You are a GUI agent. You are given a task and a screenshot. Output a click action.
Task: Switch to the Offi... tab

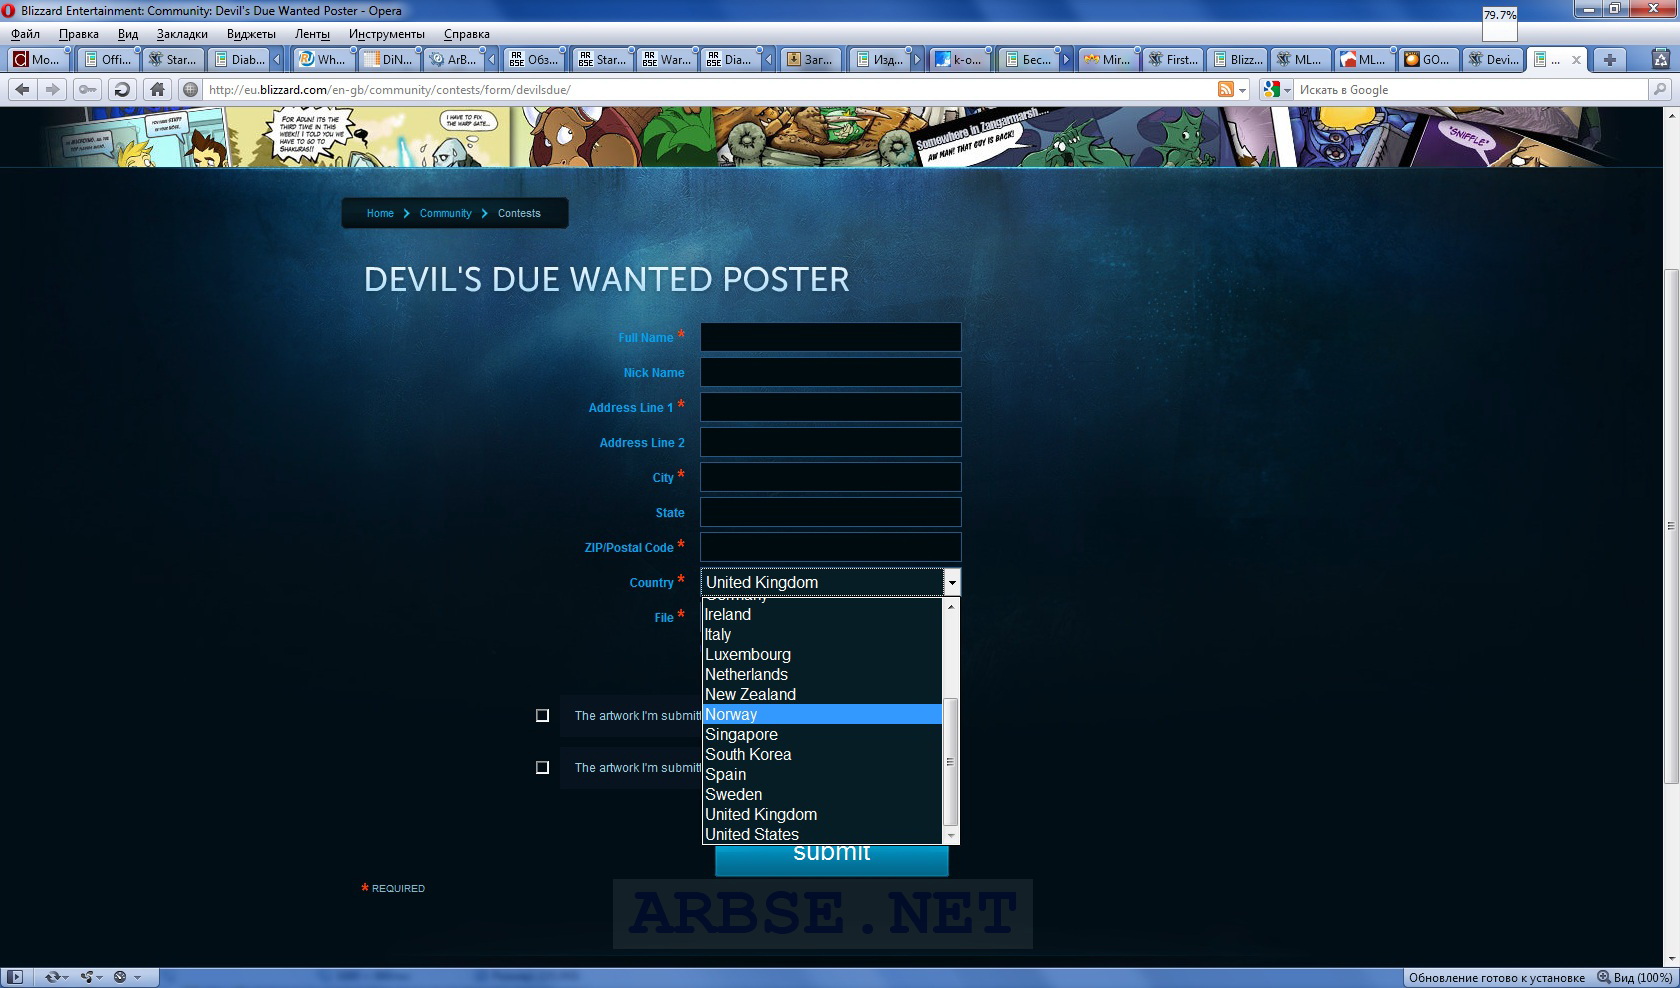point(107,60)
